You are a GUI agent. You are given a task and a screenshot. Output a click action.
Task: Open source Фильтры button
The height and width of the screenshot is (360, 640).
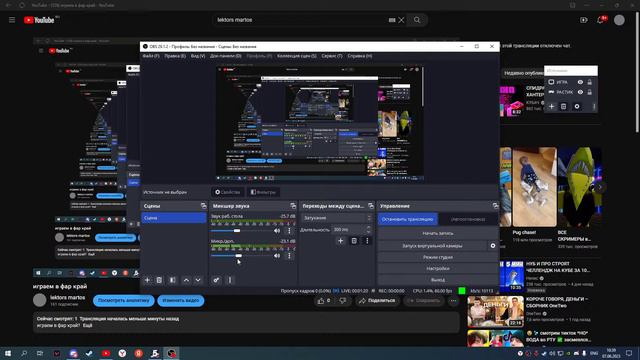coord(263,192)
